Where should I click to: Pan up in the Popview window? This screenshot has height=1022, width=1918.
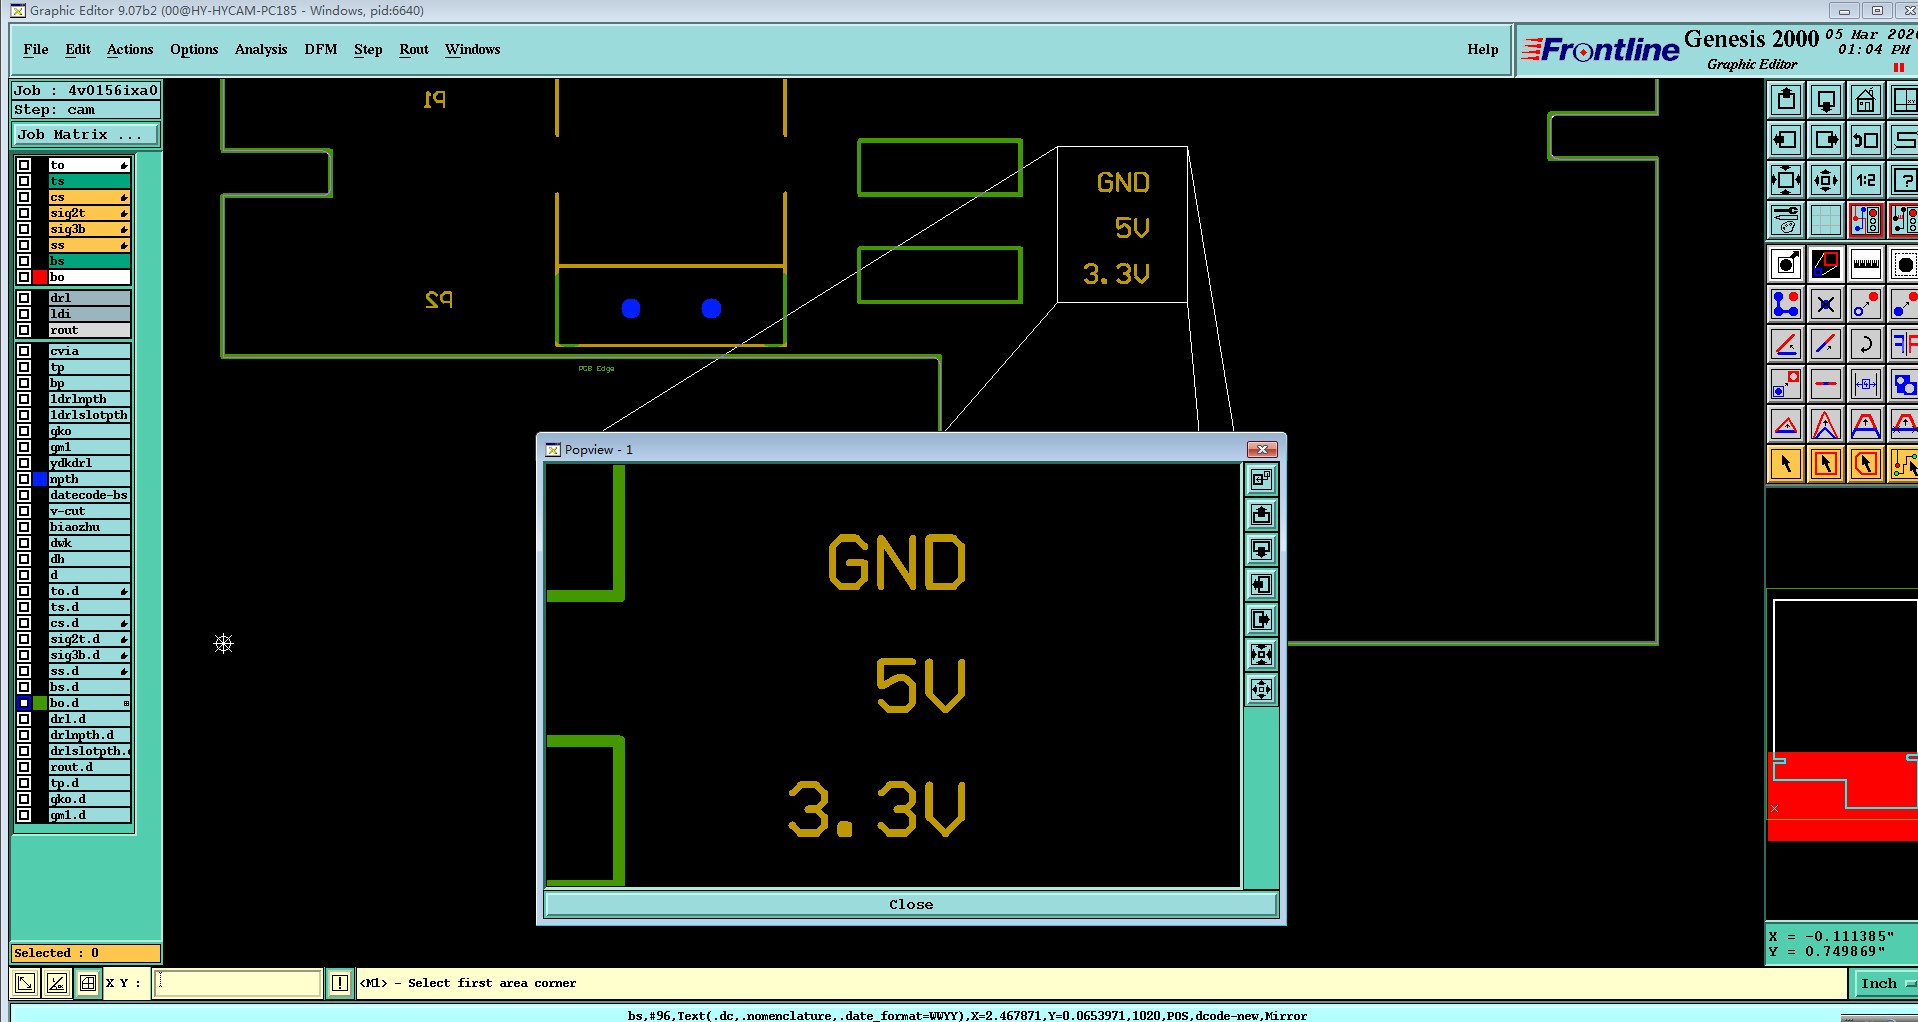coord(1262,515)
